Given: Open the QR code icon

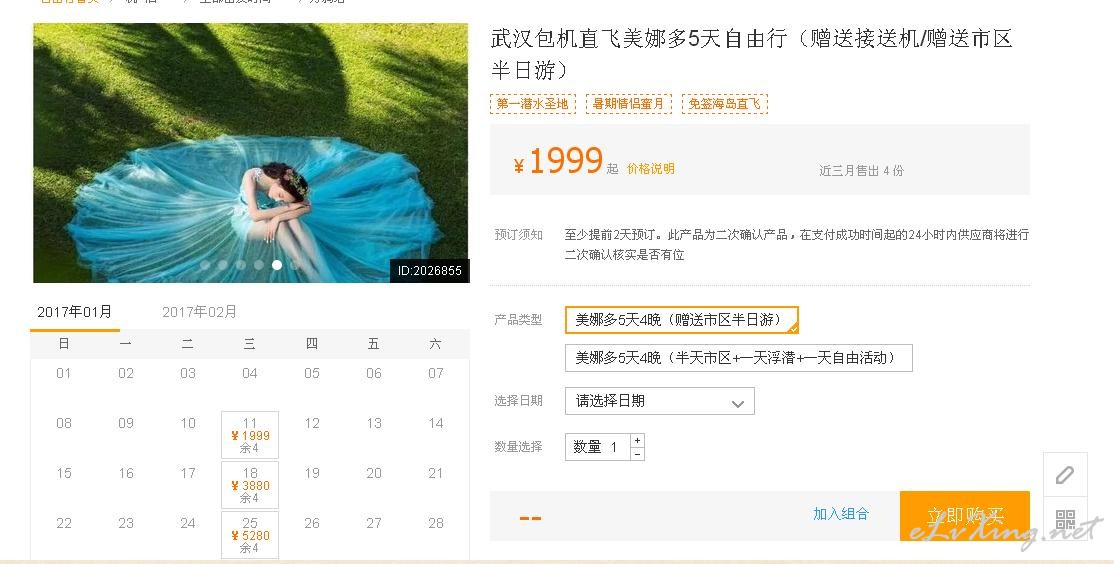Looking at the screenshot, I should [1064, 519].
